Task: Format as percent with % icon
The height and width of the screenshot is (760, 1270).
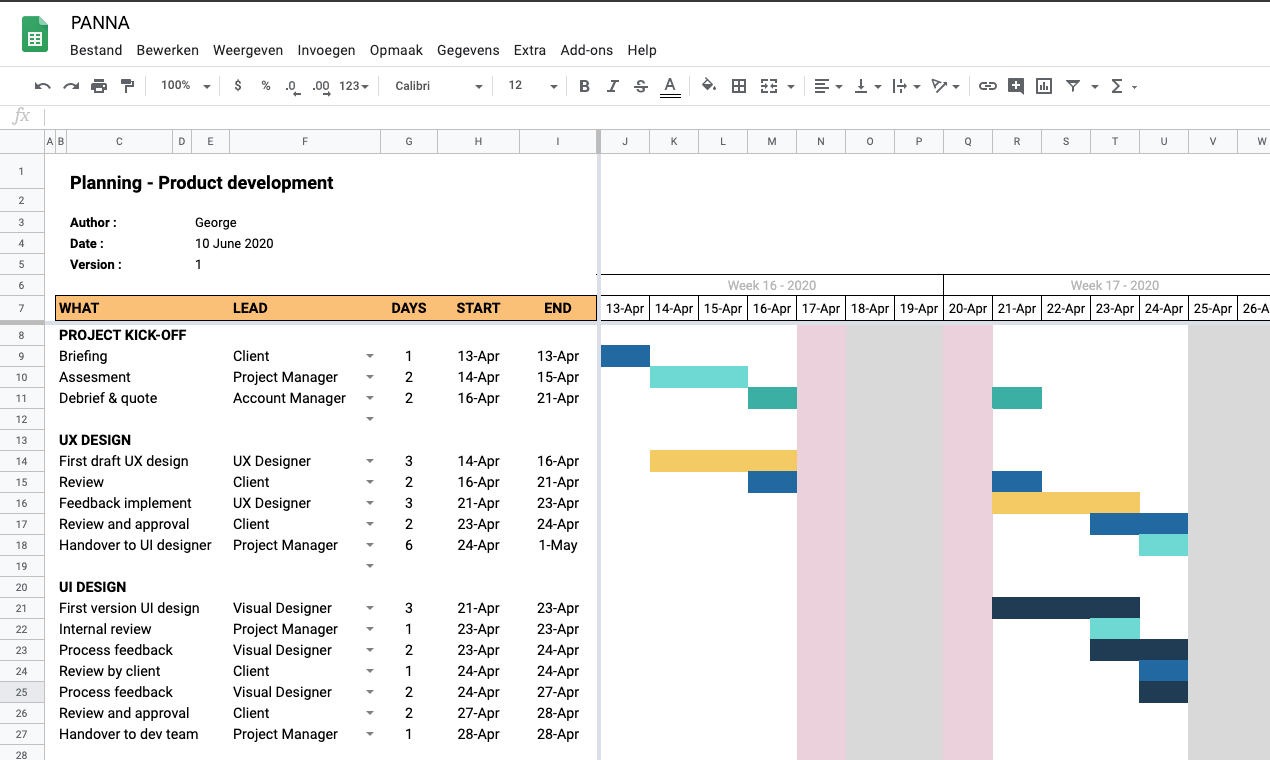Action: point(266,86)
